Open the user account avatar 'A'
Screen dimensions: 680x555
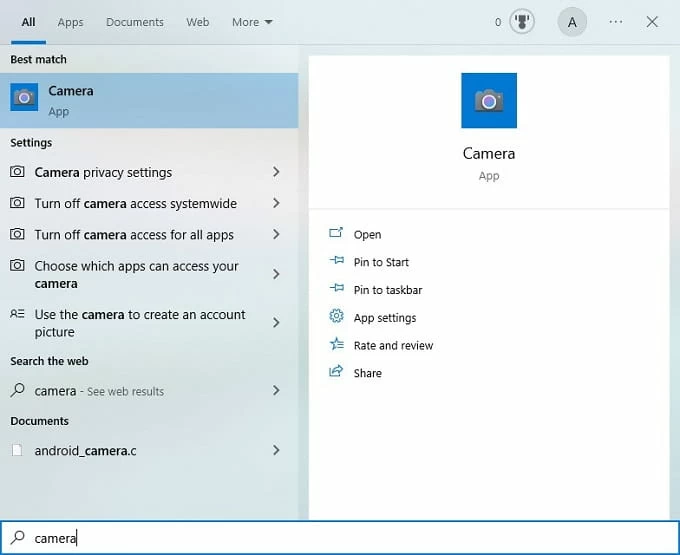pyautogui.click(x=572, y=22)
